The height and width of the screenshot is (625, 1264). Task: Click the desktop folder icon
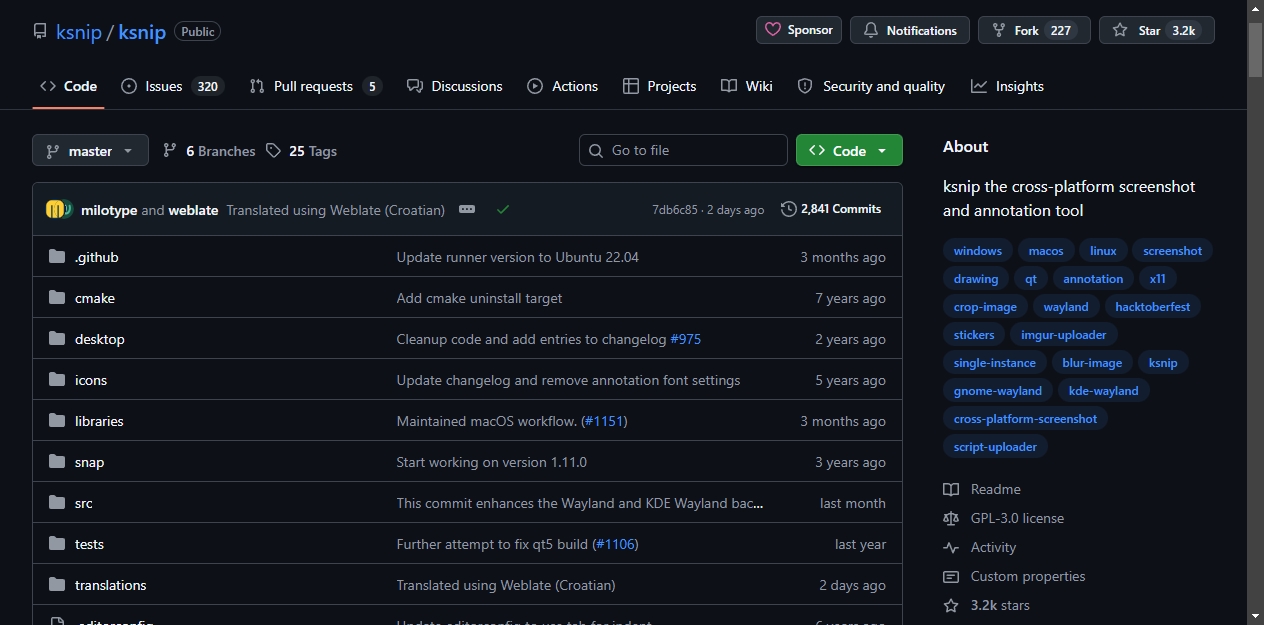(57, 339)
